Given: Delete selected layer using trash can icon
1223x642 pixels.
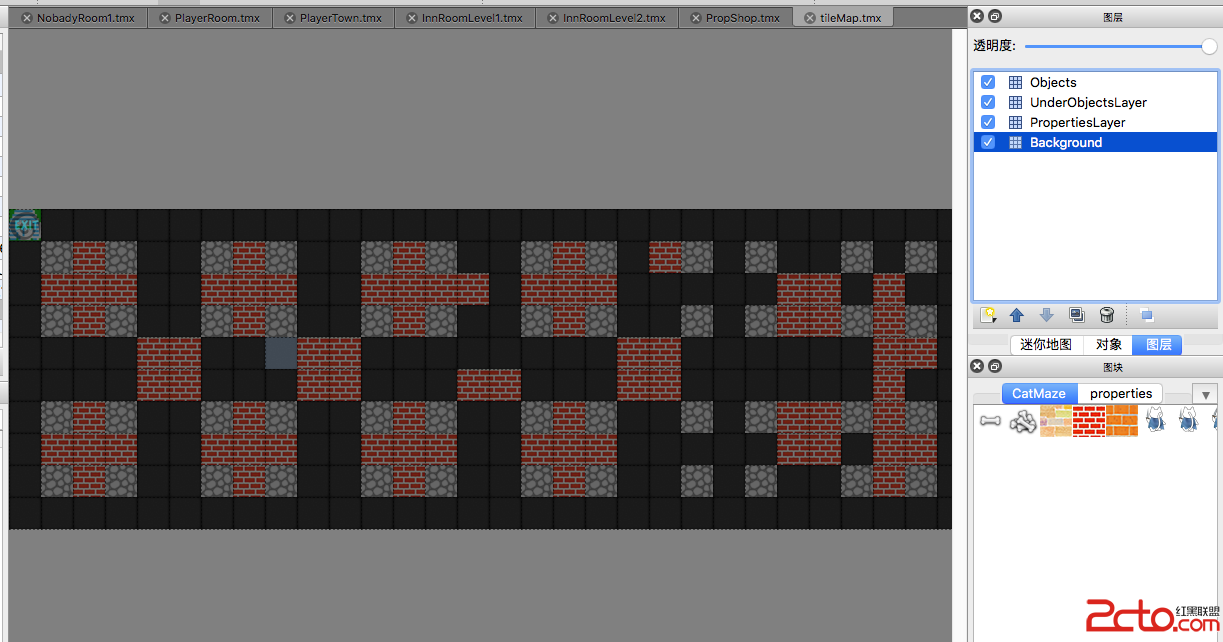Looking at the screenshot, I should pyautogui.click(x=1107, y=315).
